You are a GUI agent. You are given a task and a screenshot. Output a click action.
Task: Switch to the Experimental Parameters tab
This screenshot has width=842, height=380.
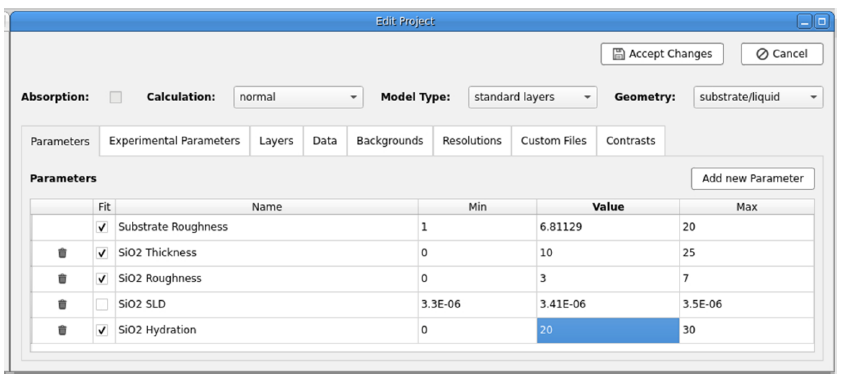click(x=175, y=141)
